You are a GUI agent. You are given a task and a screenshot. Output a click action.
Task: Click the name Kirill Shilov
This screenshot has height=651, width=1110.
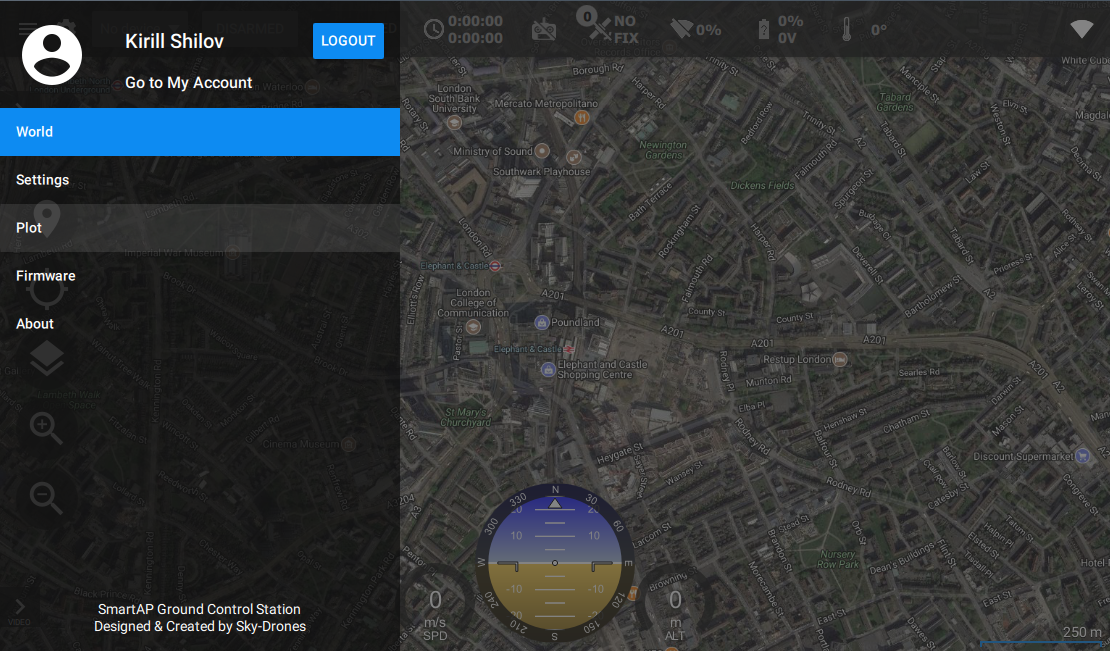pyautogui.click(x=174, y=41)
